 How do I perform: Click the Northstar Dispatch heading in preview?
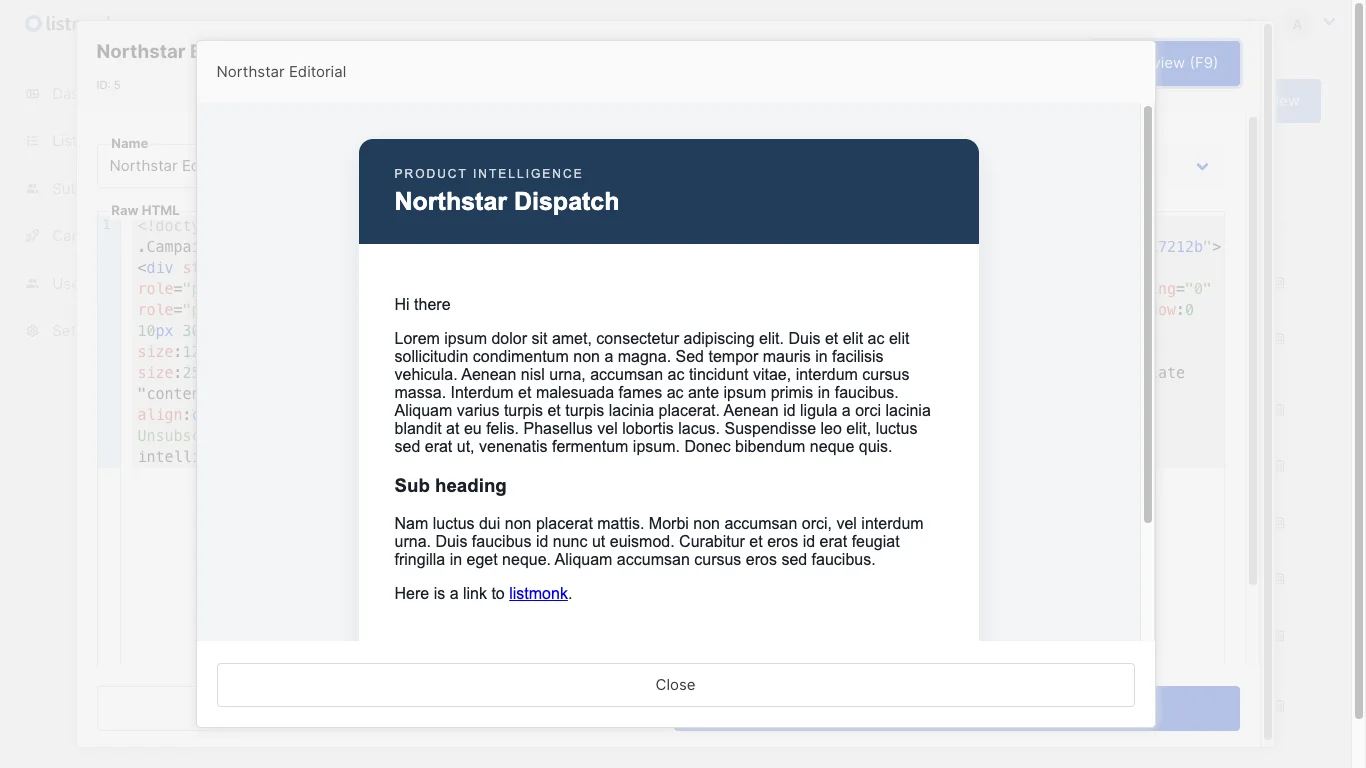click(506, 201)
